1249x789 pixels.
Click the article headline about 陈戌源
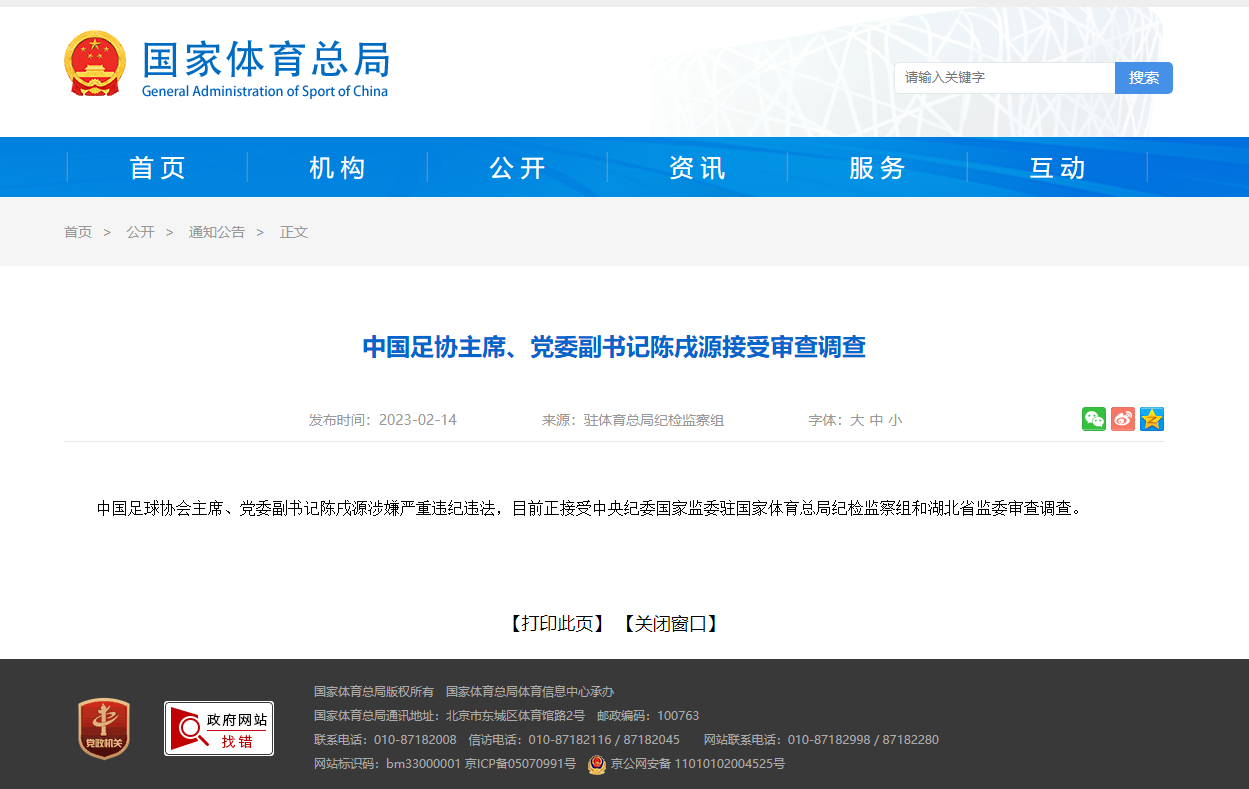pos(614,347)
